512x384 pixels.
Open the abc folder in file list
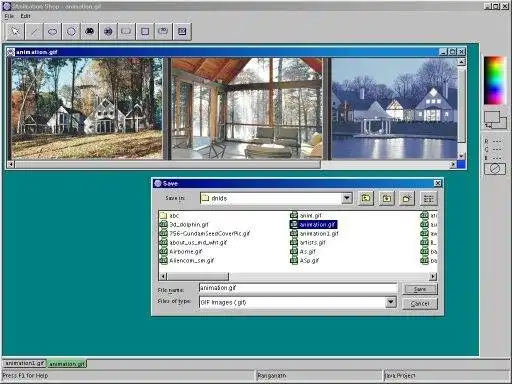coord(170,216)
